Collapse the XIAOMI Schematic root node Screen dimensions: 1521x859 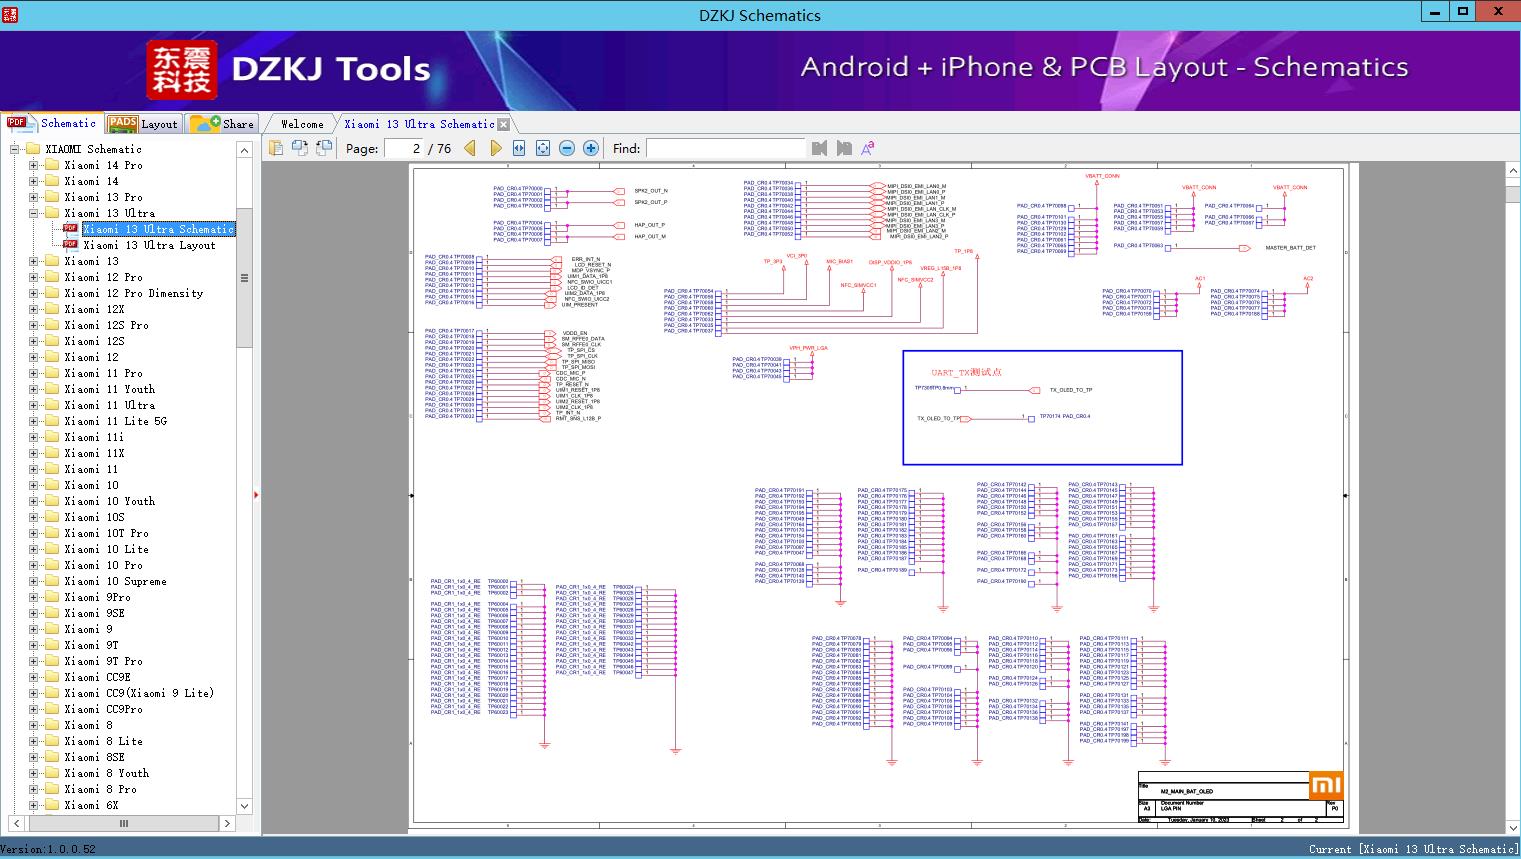pyautogui.click(x=15, y=149)
